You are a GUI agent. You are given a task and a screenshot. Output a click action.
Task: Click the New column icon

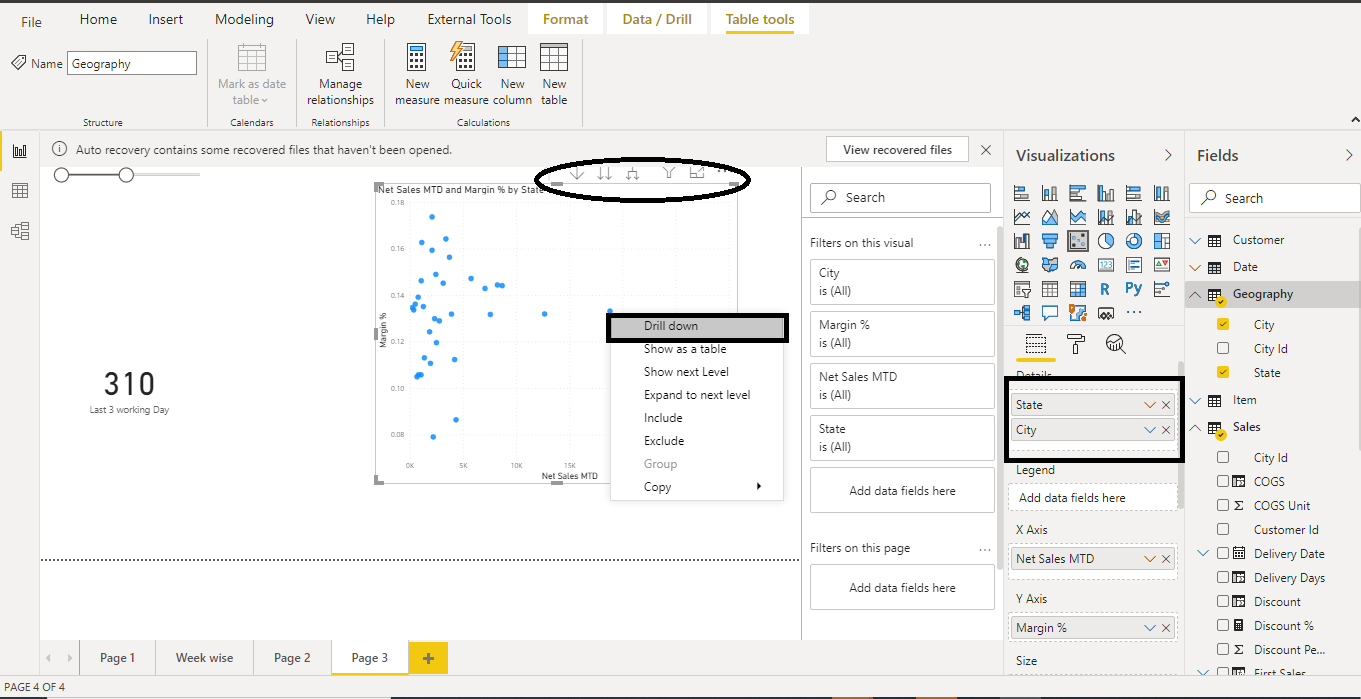[512, 57]
